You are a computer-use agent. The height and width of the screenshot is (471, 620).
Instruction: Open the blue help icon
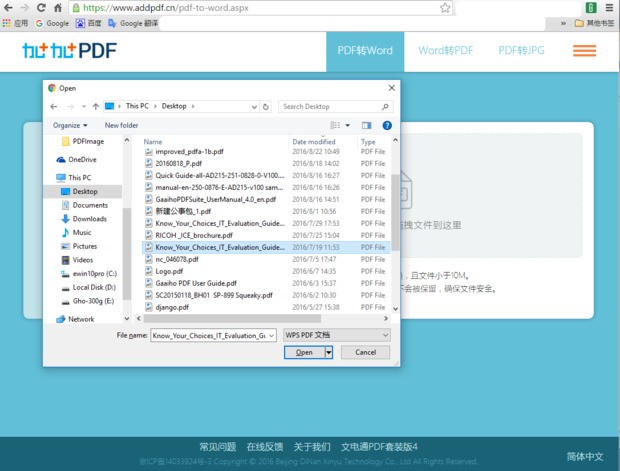387,125
